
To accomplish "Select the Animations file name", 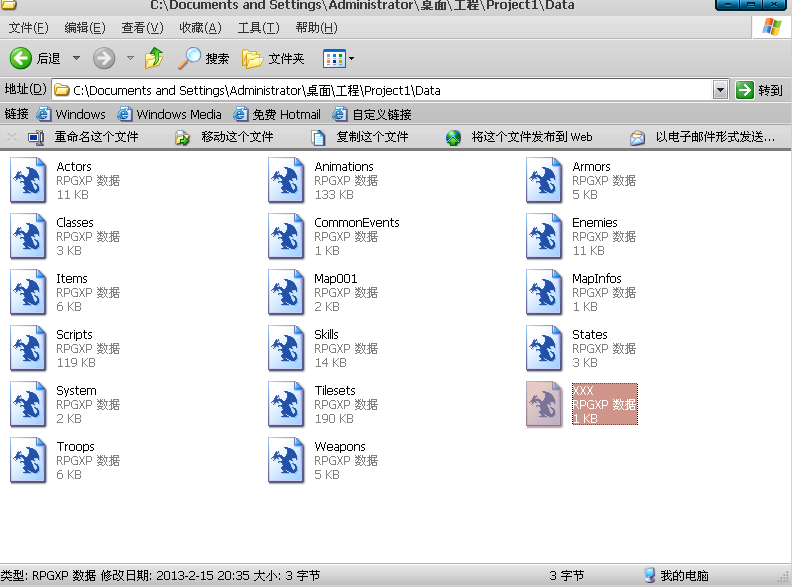I will pyautogui.click(x=344, y=166).
